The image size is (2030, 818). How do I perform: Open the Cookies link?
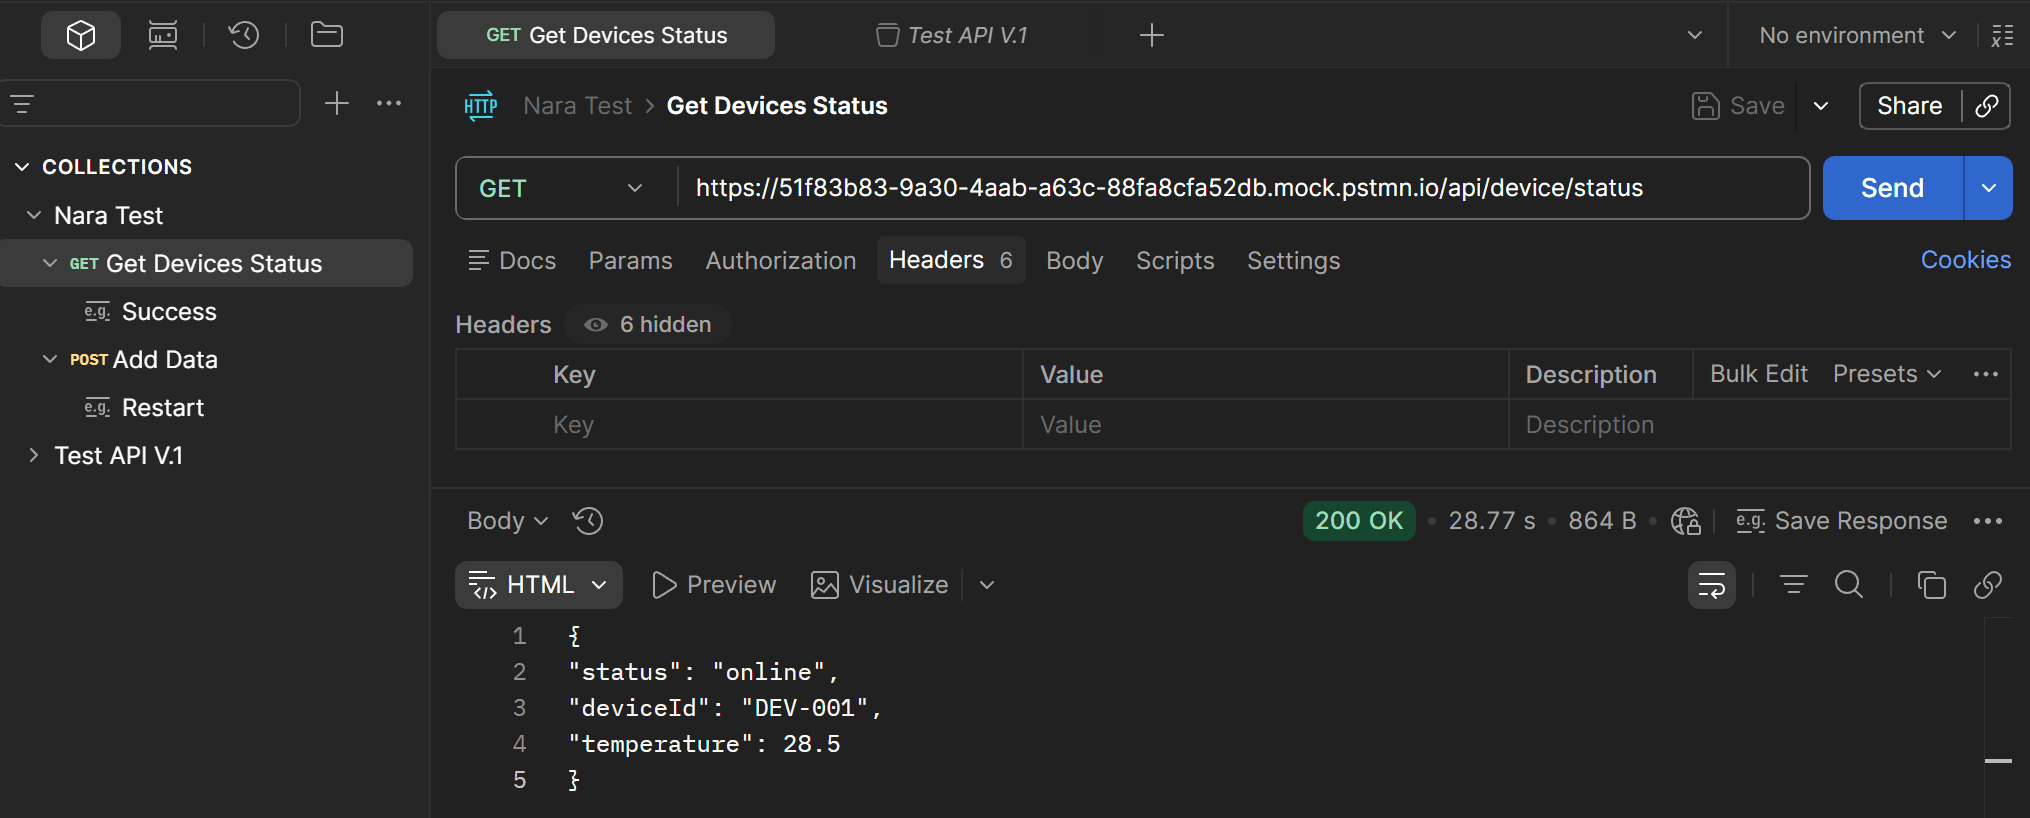coord(1966,260)
